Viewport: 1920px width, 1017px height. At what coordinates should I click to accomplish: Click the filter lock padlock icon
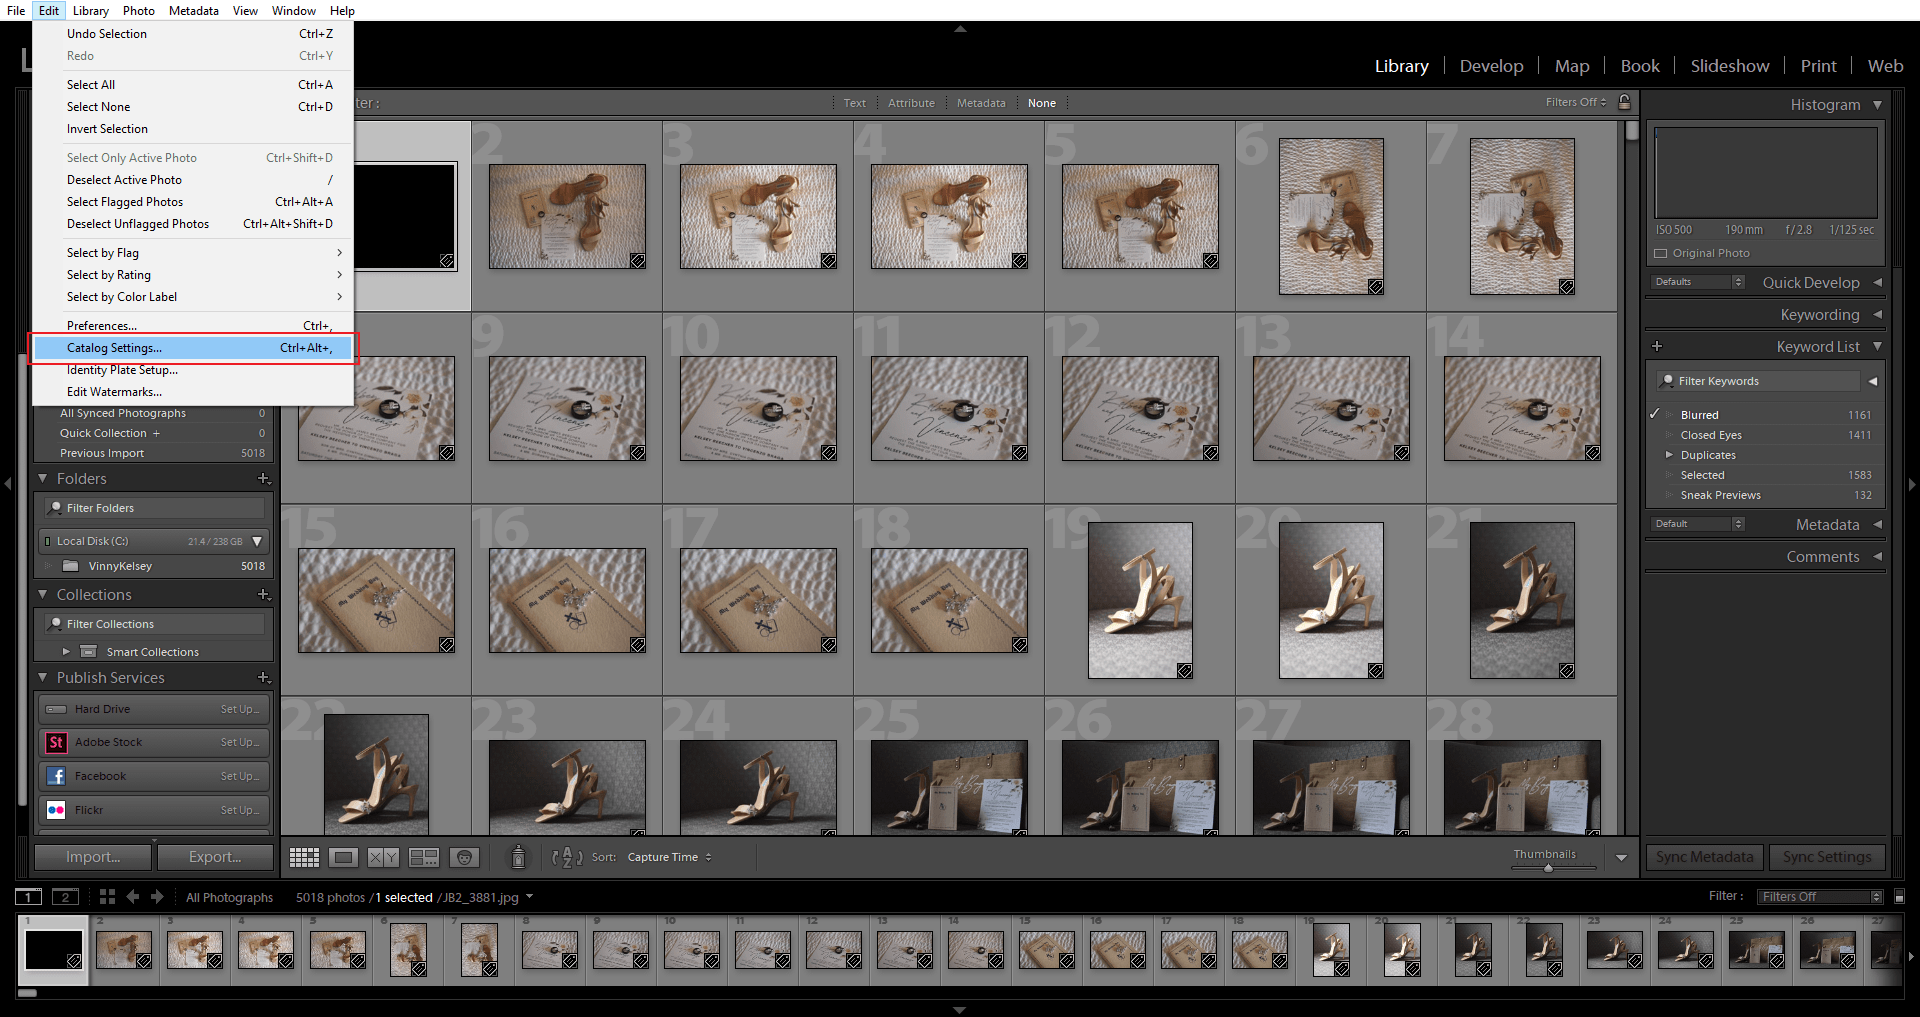pos(1625,102)
